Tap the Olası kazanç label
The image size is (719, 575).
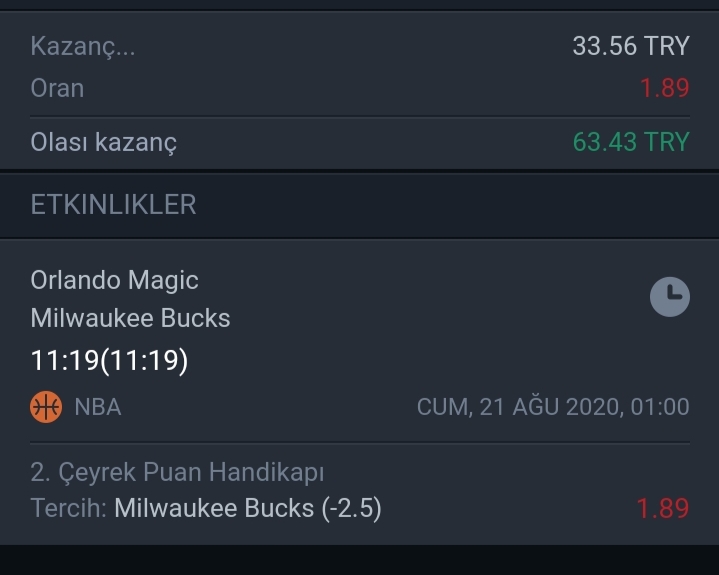coord(103,142)
